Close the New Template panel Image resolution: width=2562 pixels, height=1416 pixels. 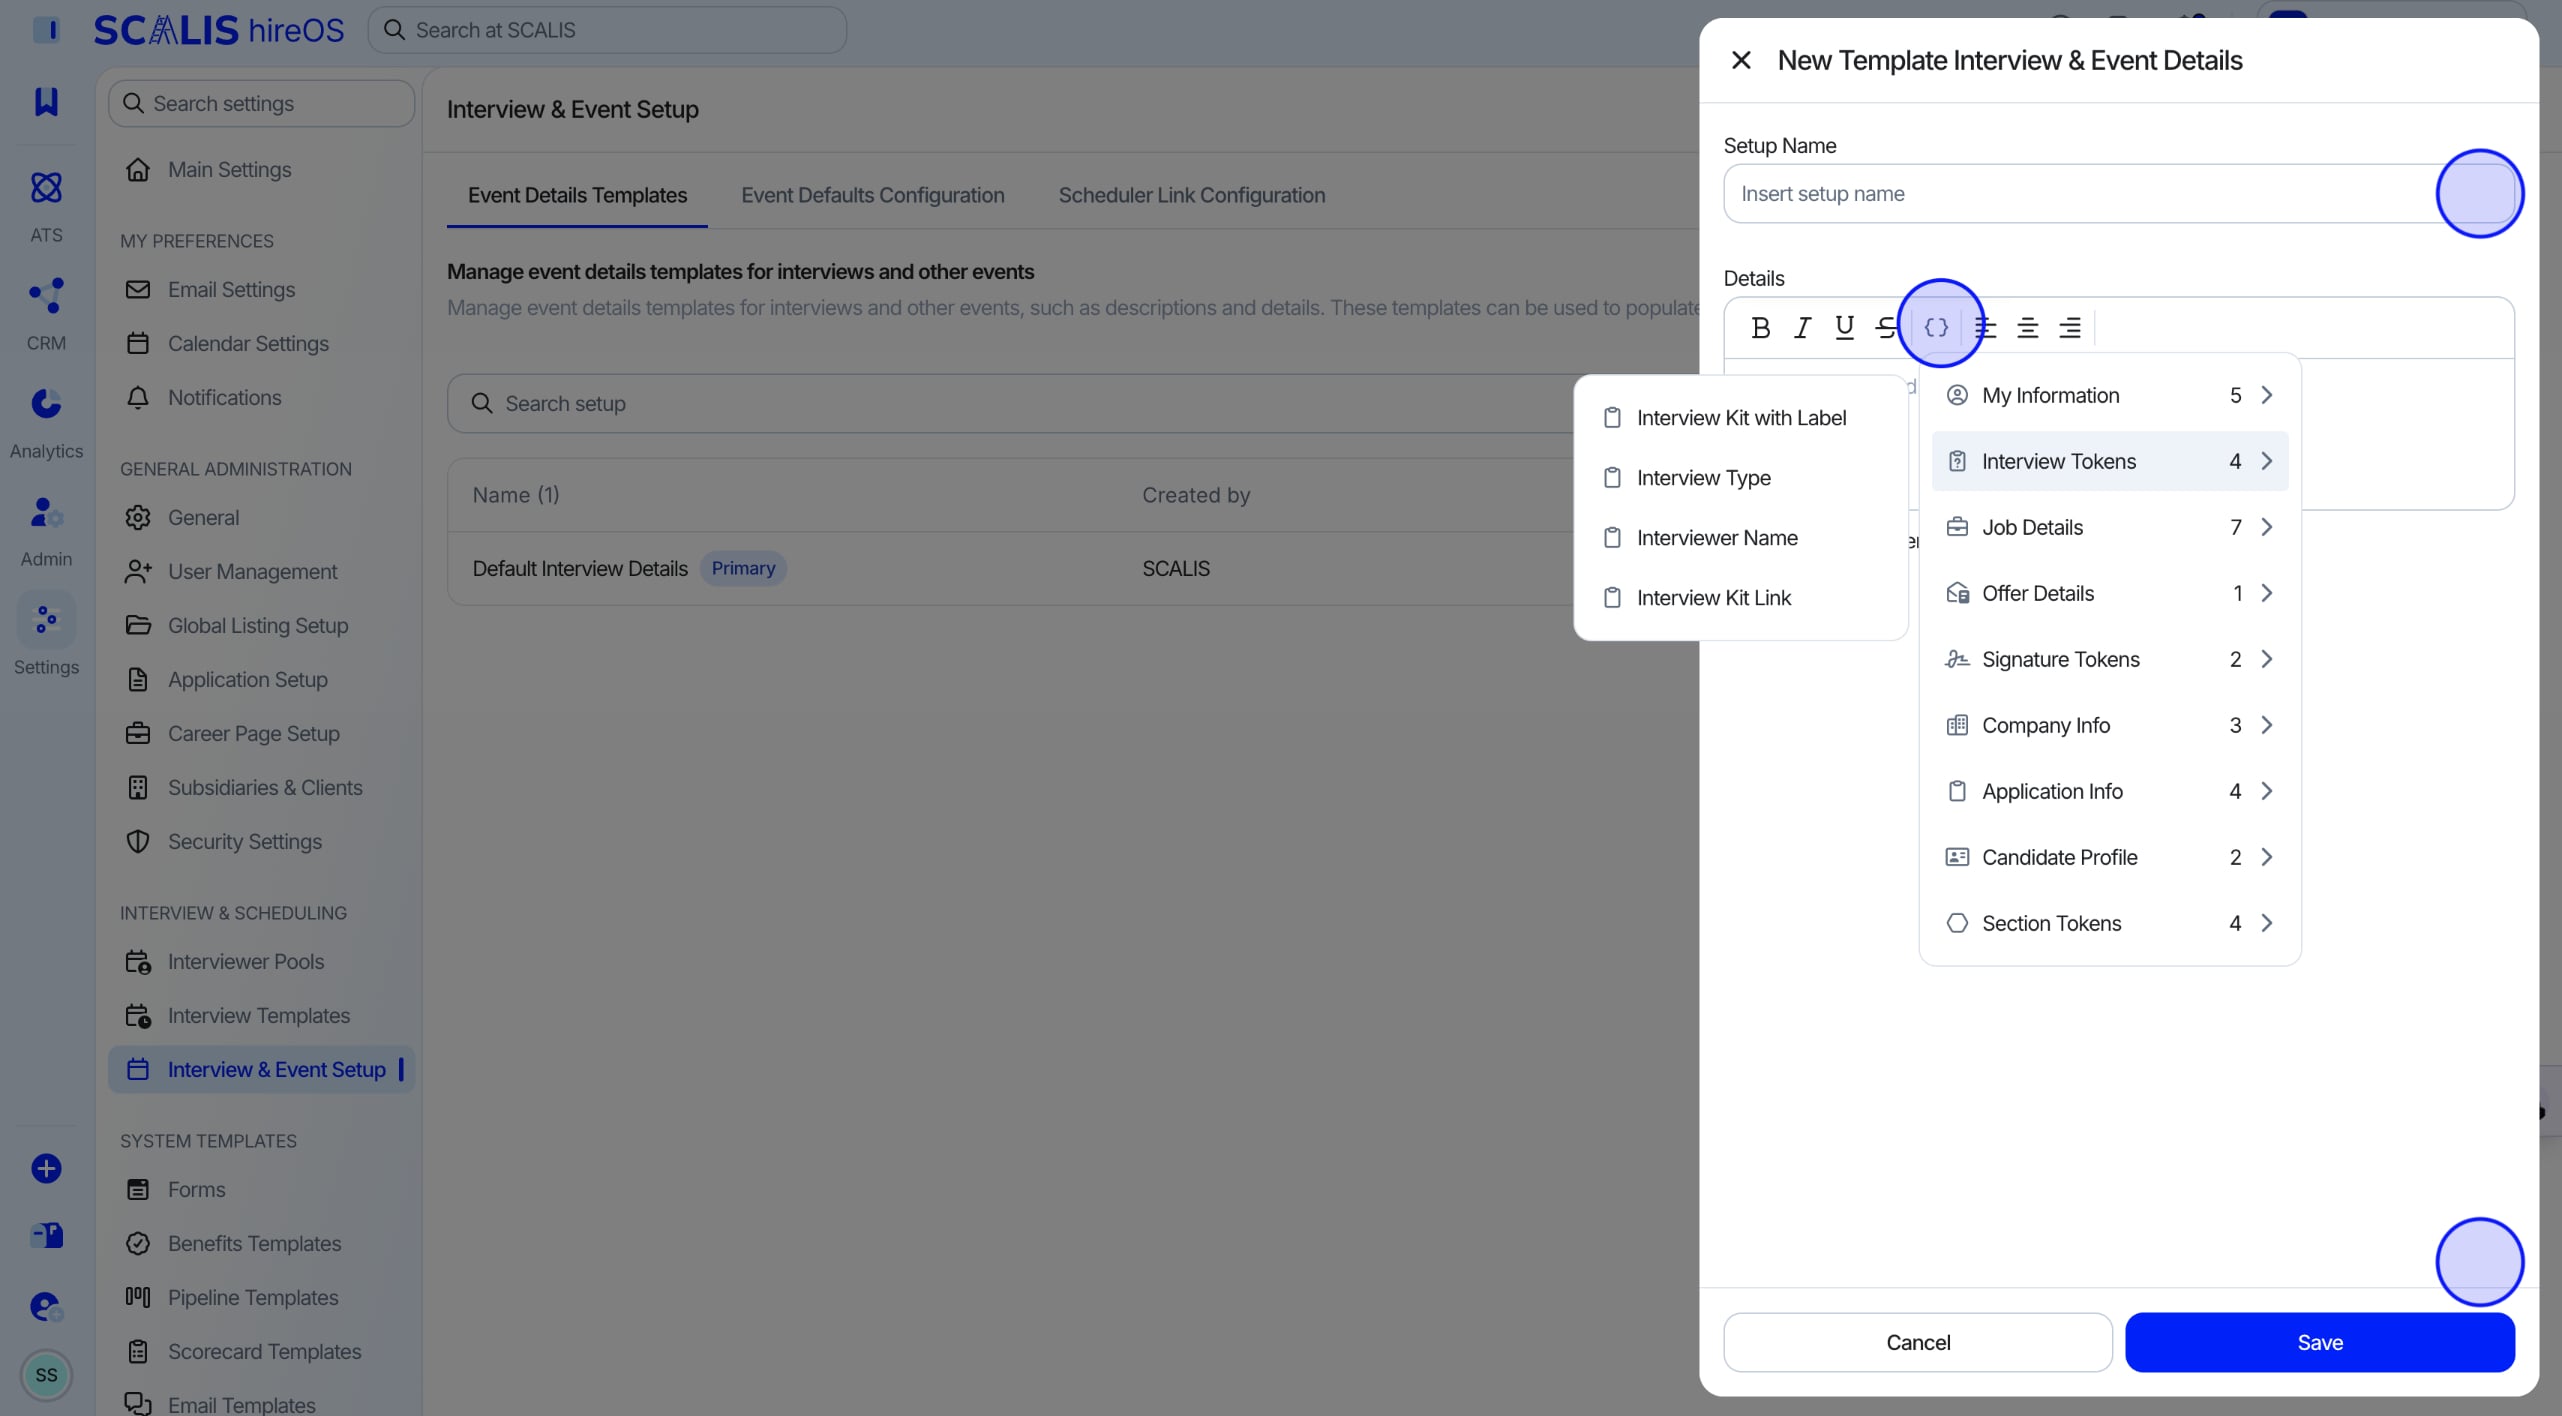pos(1741,60)
